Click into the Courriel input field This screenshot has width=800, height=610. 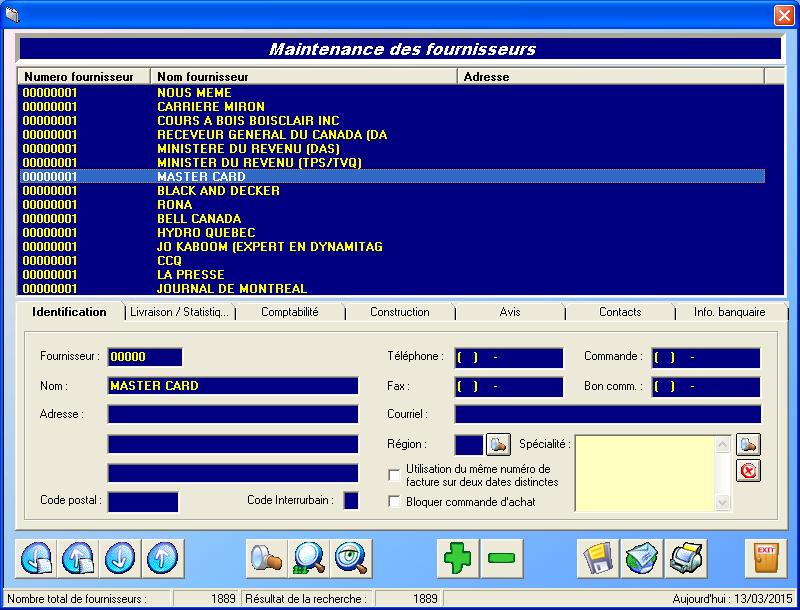click(x=607, y=414)
